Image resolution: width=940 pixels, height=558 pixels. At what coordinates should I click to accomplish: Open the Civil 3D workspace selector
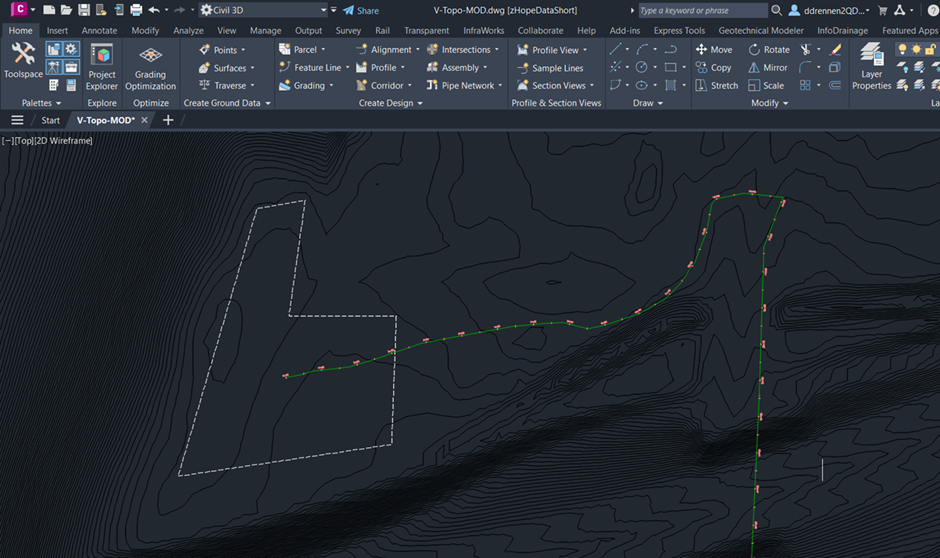click(x=265, y=10)
